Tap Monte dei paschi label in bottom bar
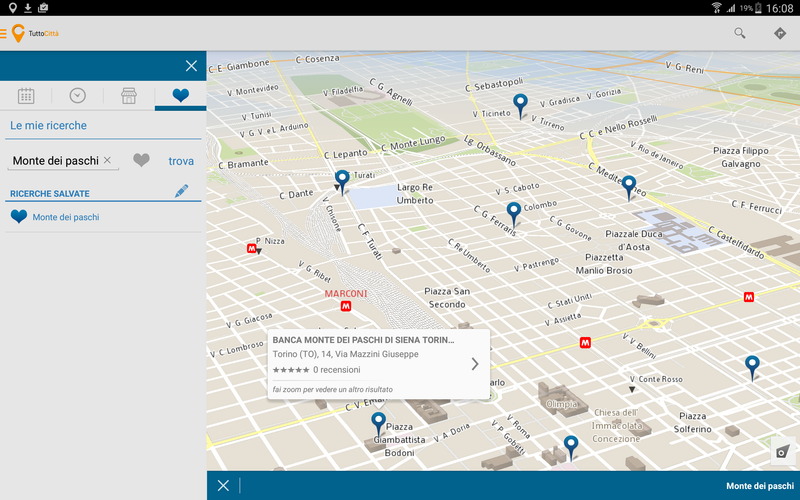This screenshot has height=500, width=800. point(760,486)
